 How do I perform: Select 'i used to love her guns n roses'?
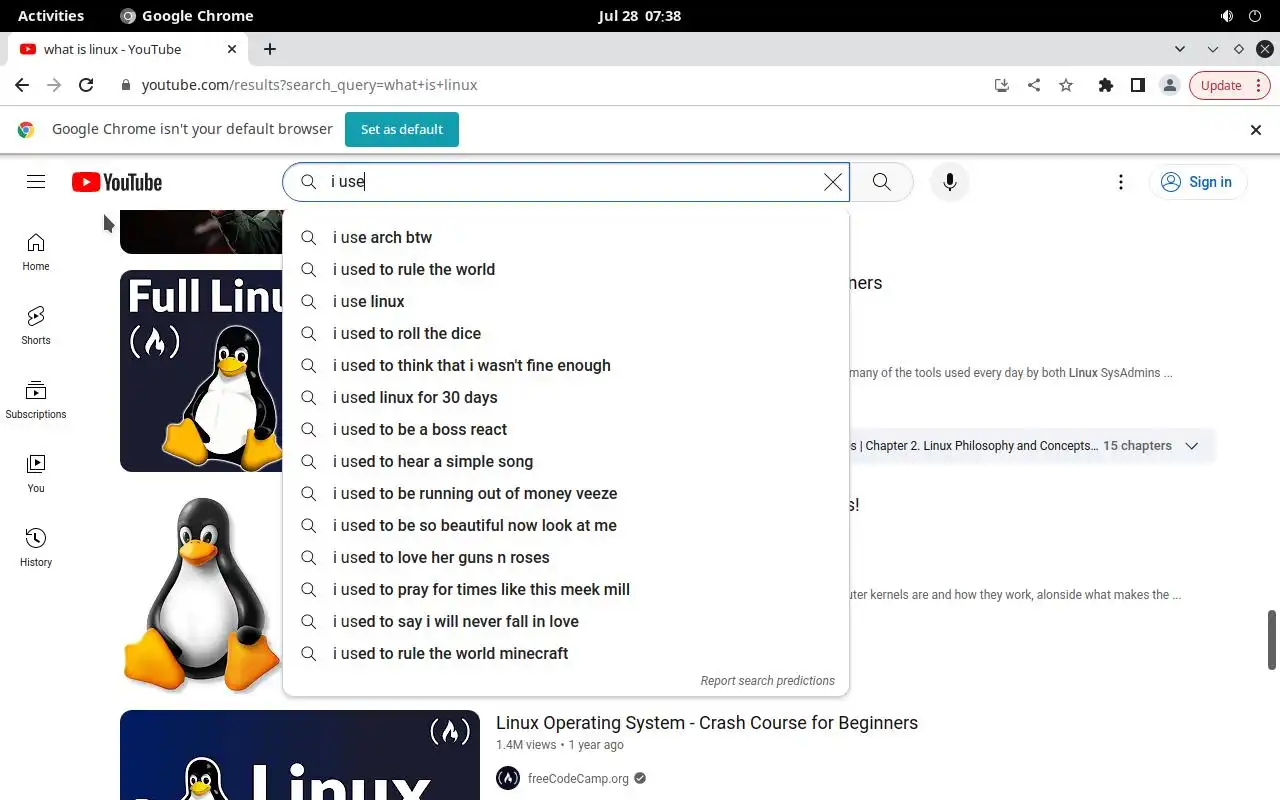coord(566,557)
